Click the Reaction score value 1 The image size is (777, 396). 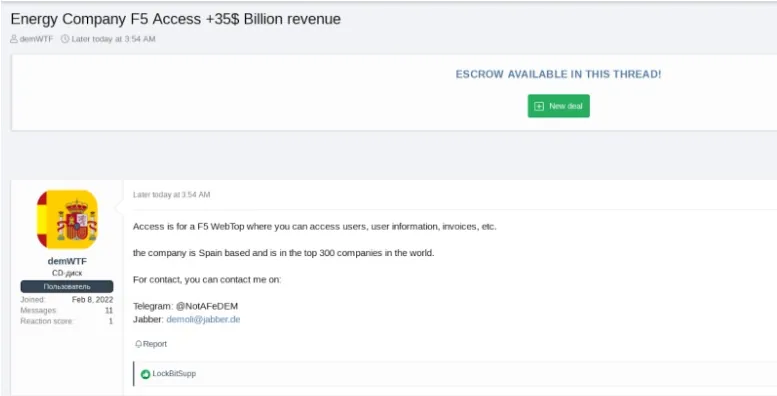[111, 321]
